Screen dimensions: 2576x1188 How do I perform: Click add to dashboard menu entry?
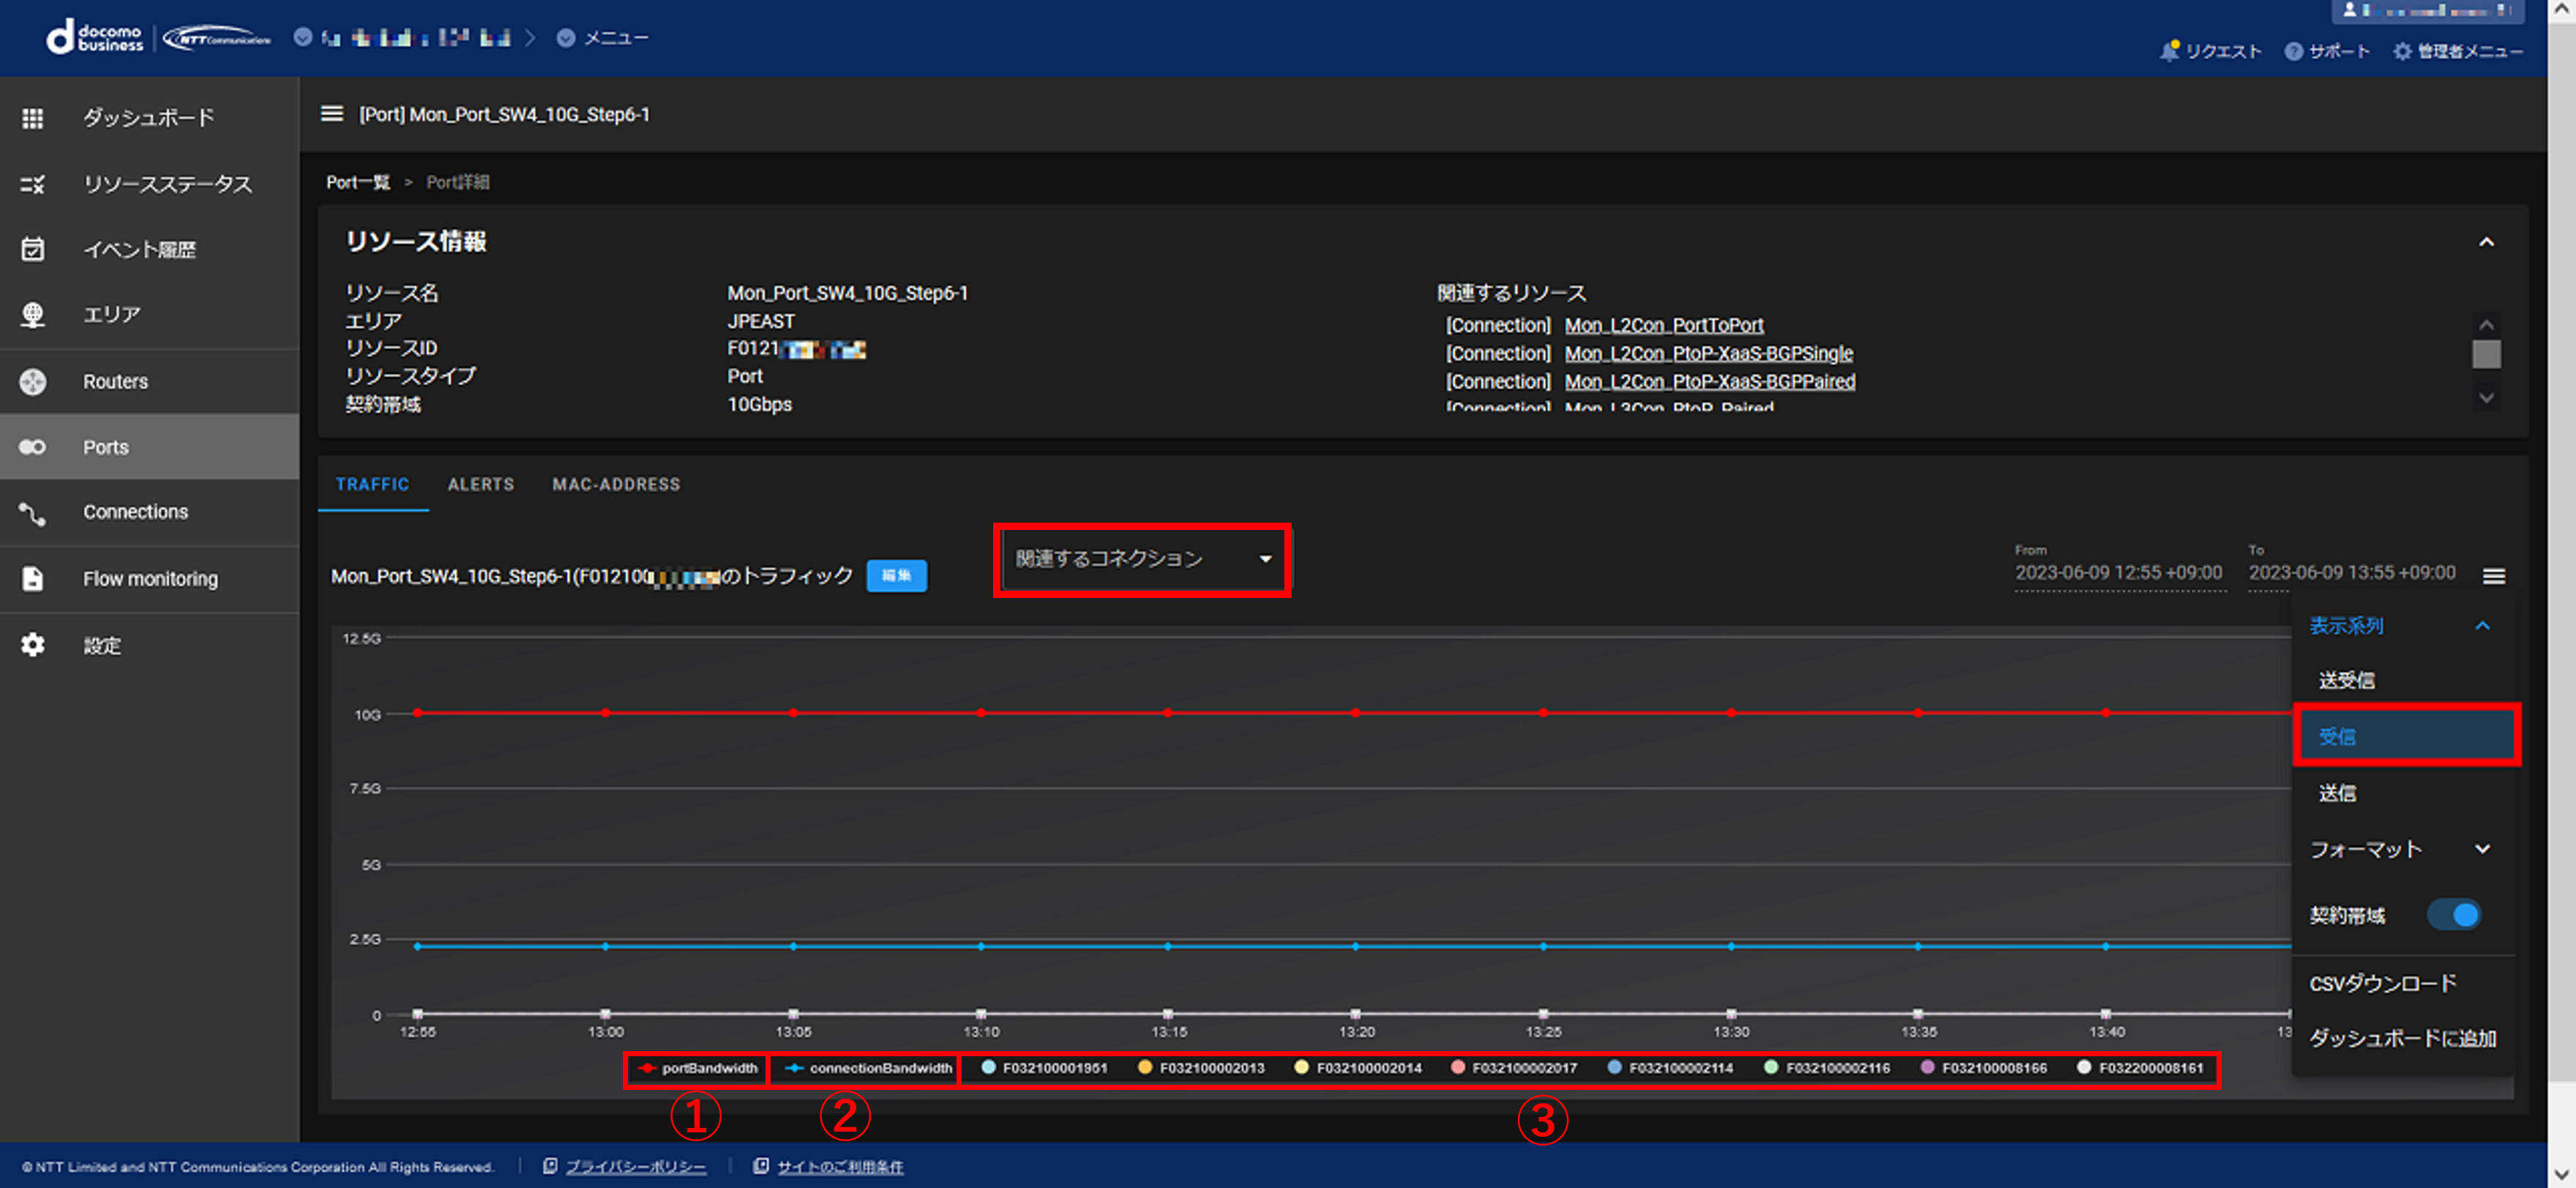point(2404,1038)
